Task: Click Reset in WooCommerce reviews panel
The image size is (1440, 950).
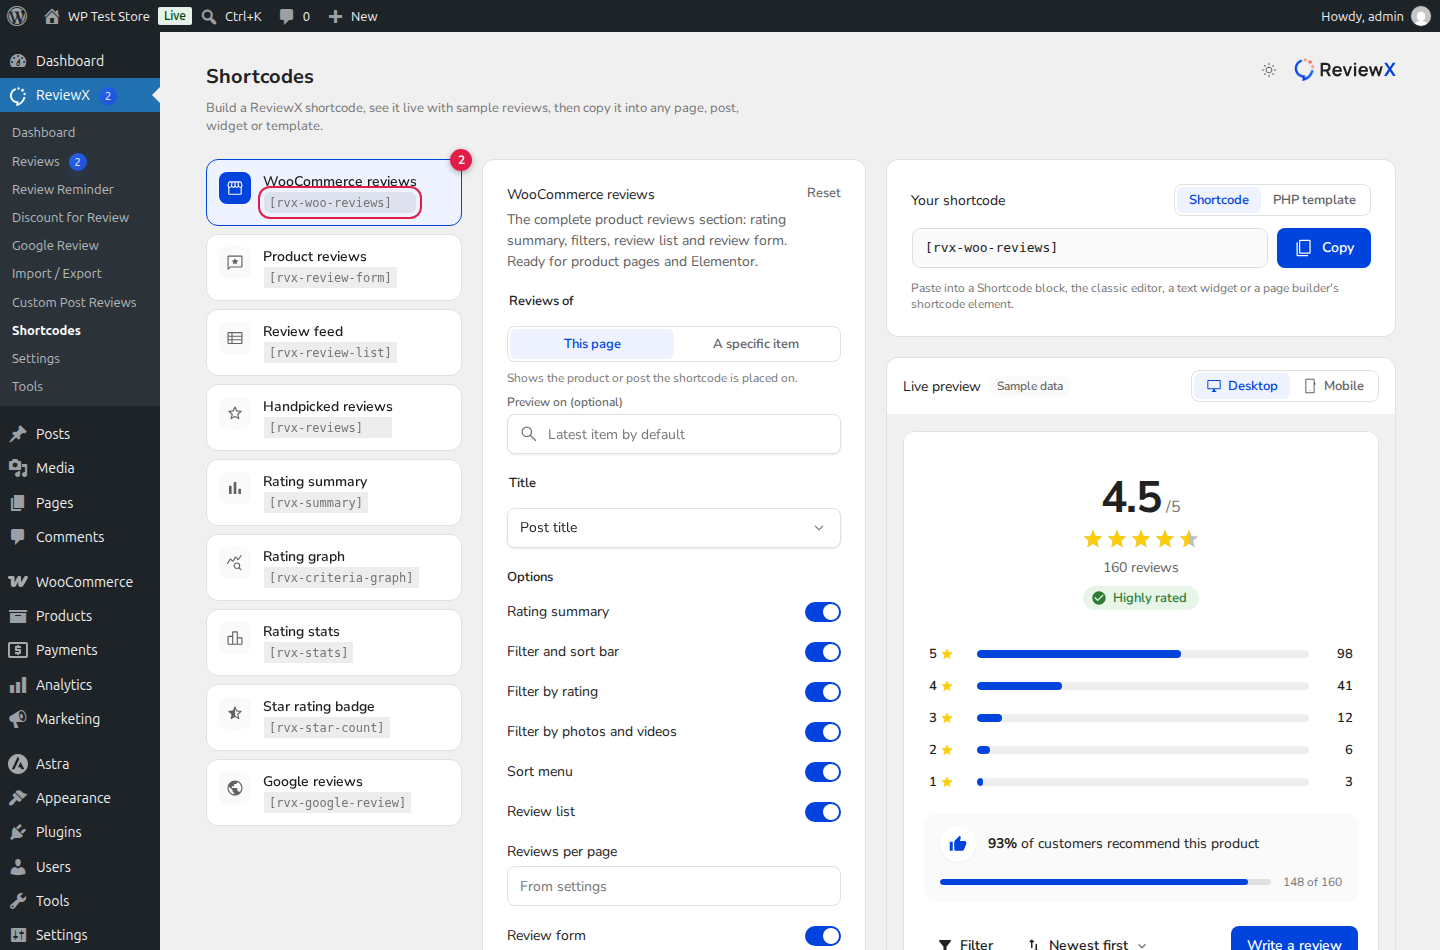Action: click(824, 193)
